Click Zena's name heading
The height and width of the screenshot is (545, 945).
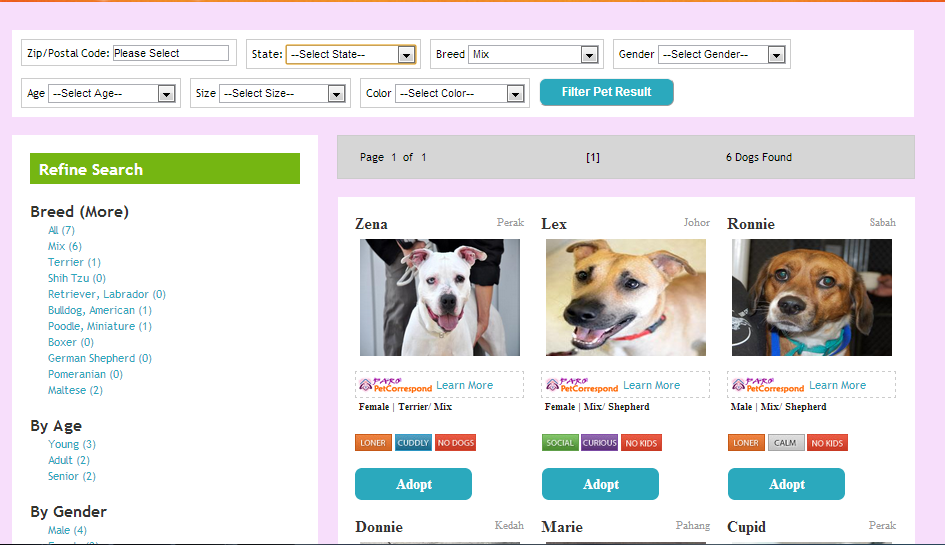coord(371,224)
